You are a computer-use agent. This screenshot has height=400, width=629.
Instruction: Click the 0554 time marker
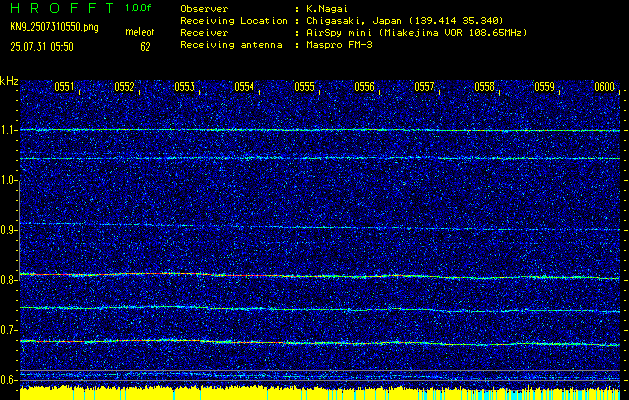(244, 87)
